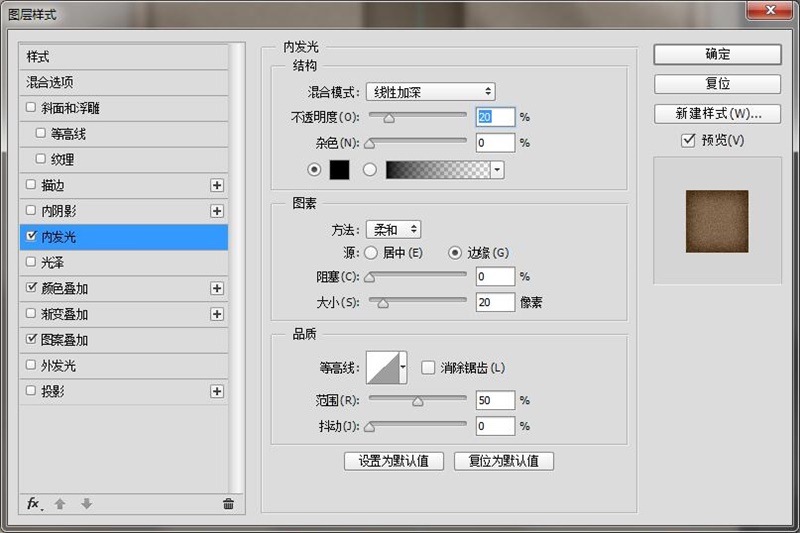
Task: Enable the 光泽 checkbox
Action: coord(31,262)
